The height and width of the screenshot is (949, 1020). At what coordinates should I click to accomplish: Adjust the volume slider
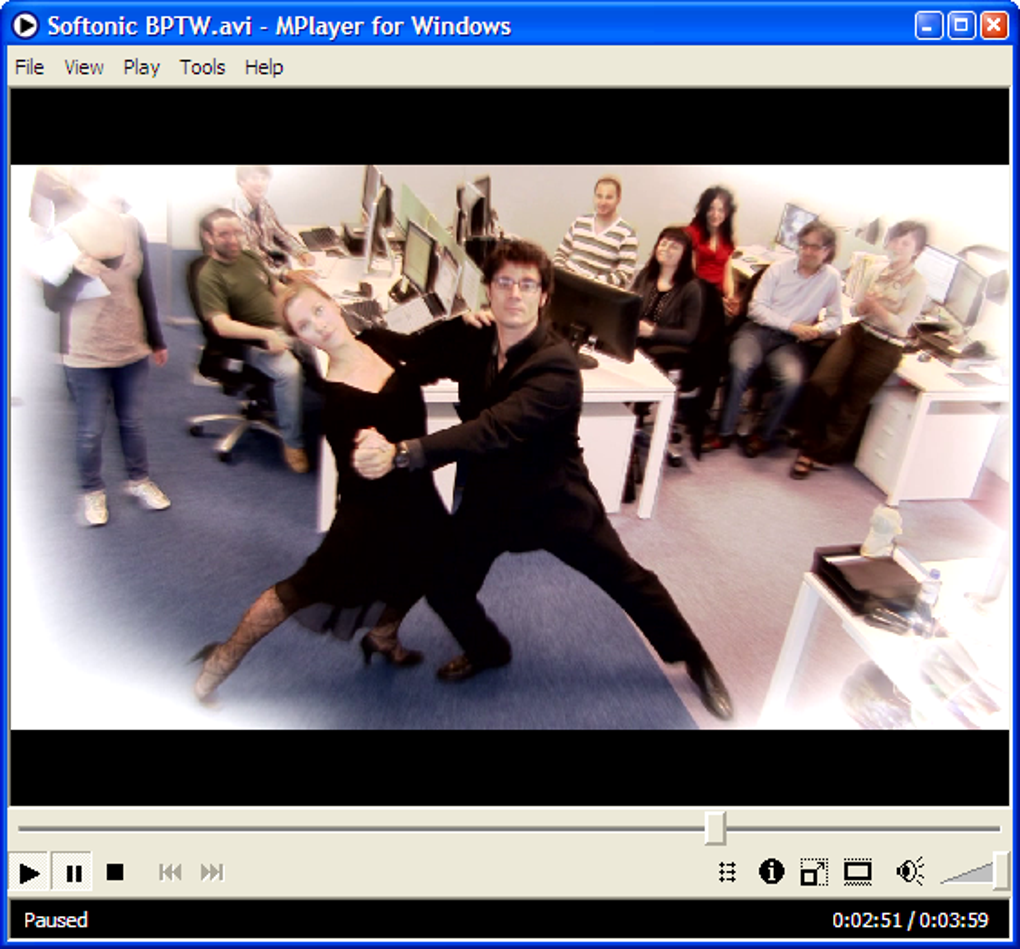(x=974, y=873)
